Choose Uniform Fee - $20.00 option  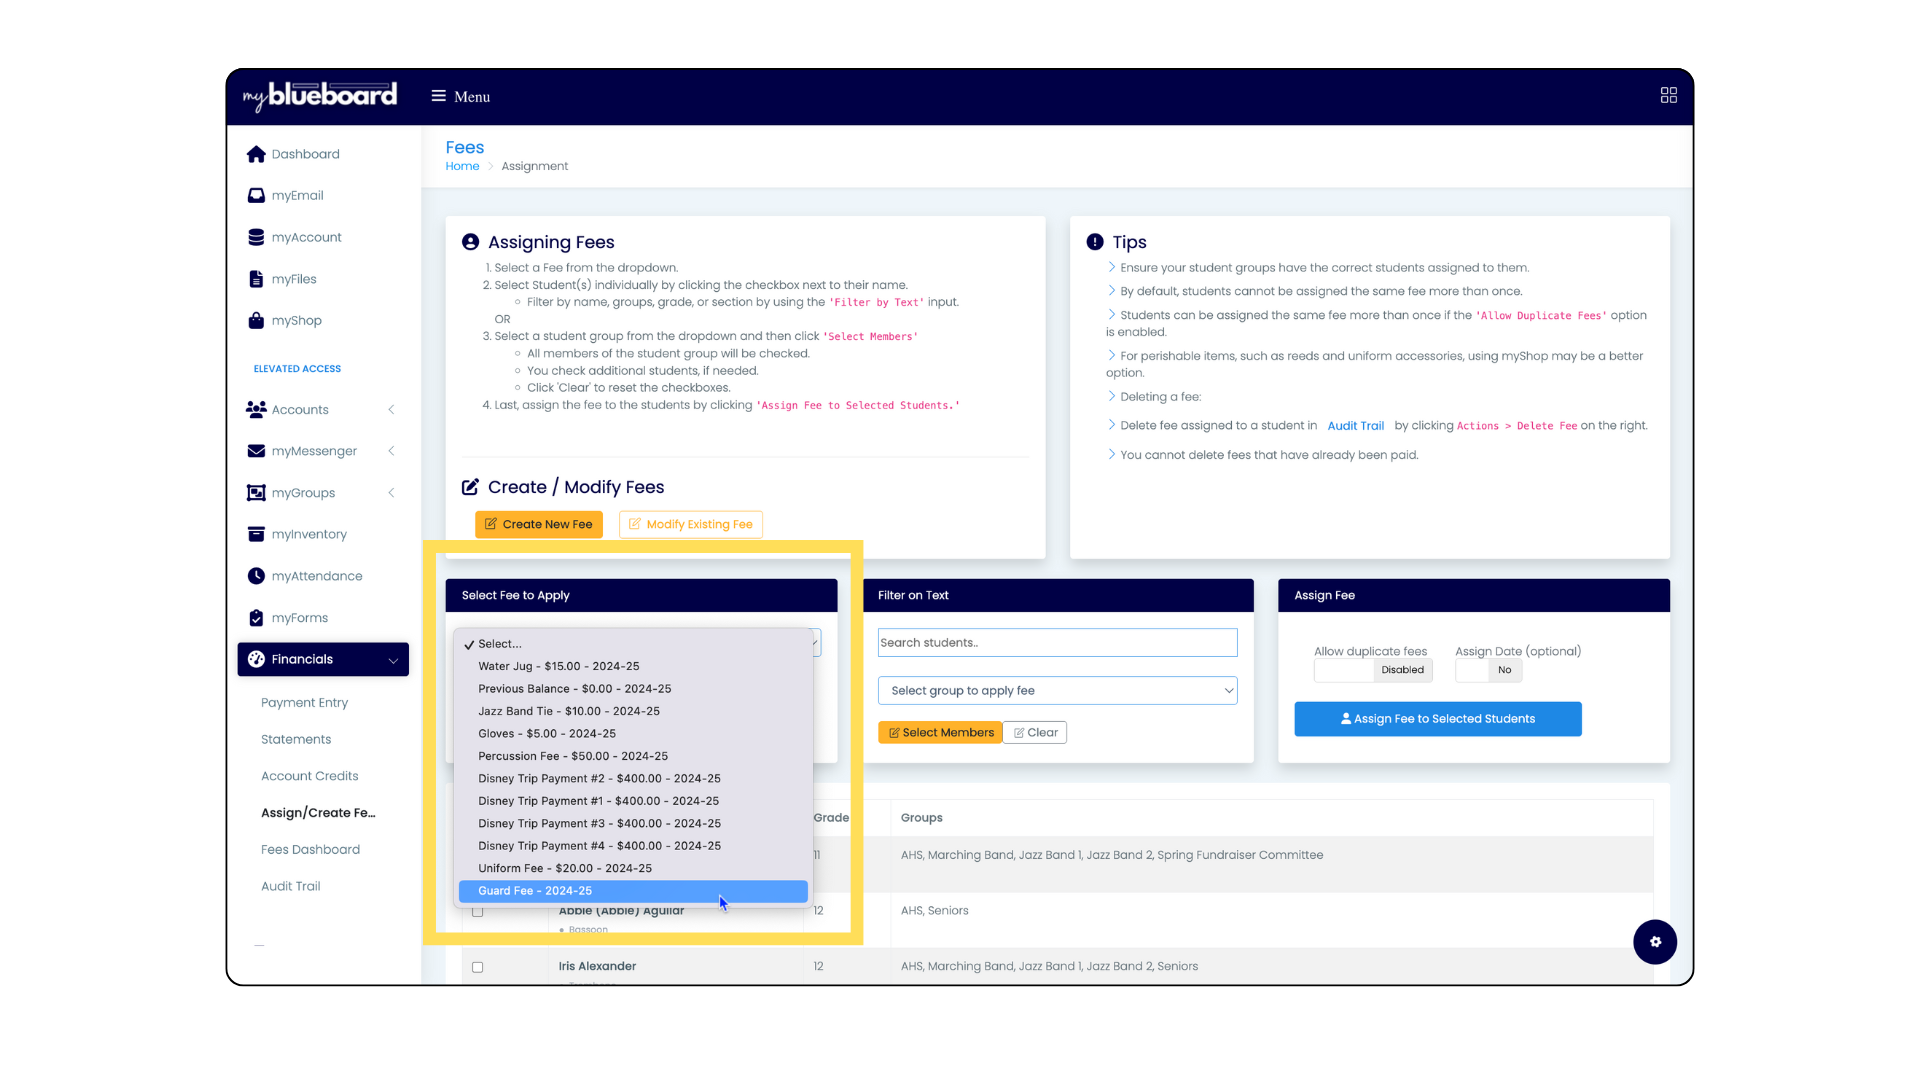coord(565,869)
